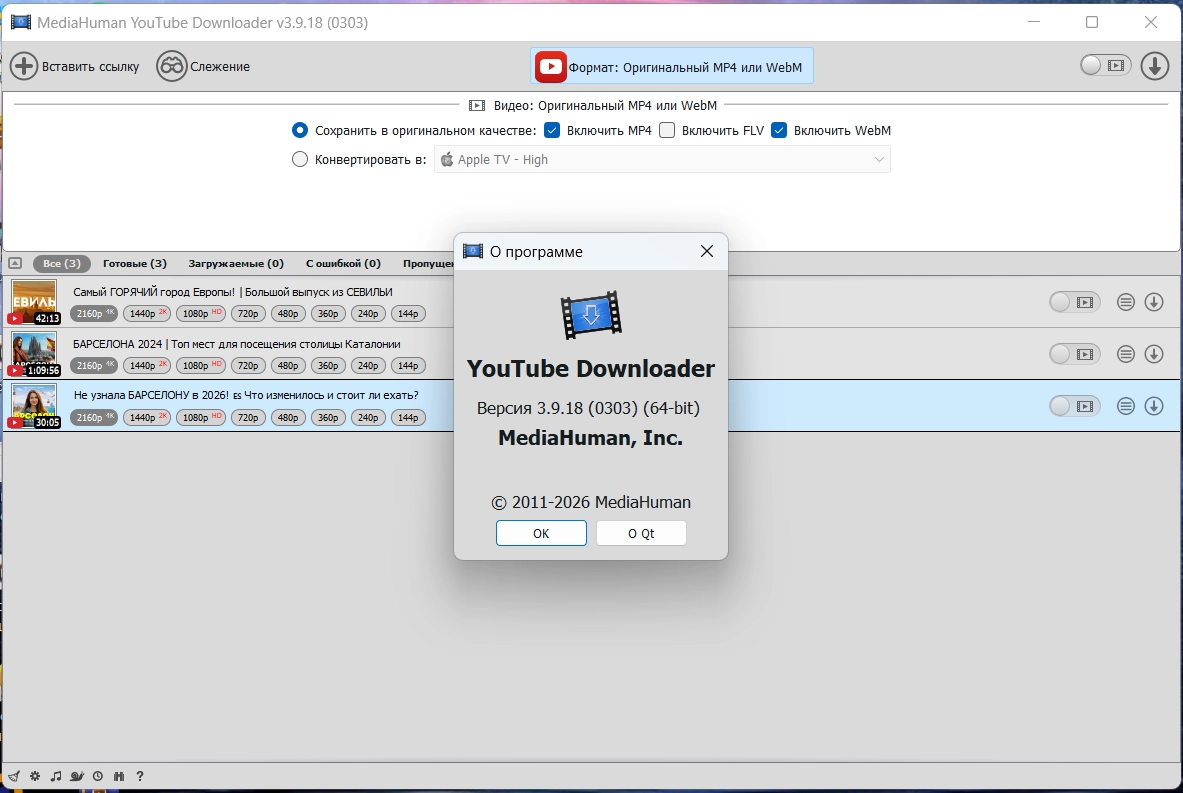The image size is (1183, 793).
Task: Choose 1440p quality for Не узнала БАРСЕЛОНУ video
Action: click(147, 417)
